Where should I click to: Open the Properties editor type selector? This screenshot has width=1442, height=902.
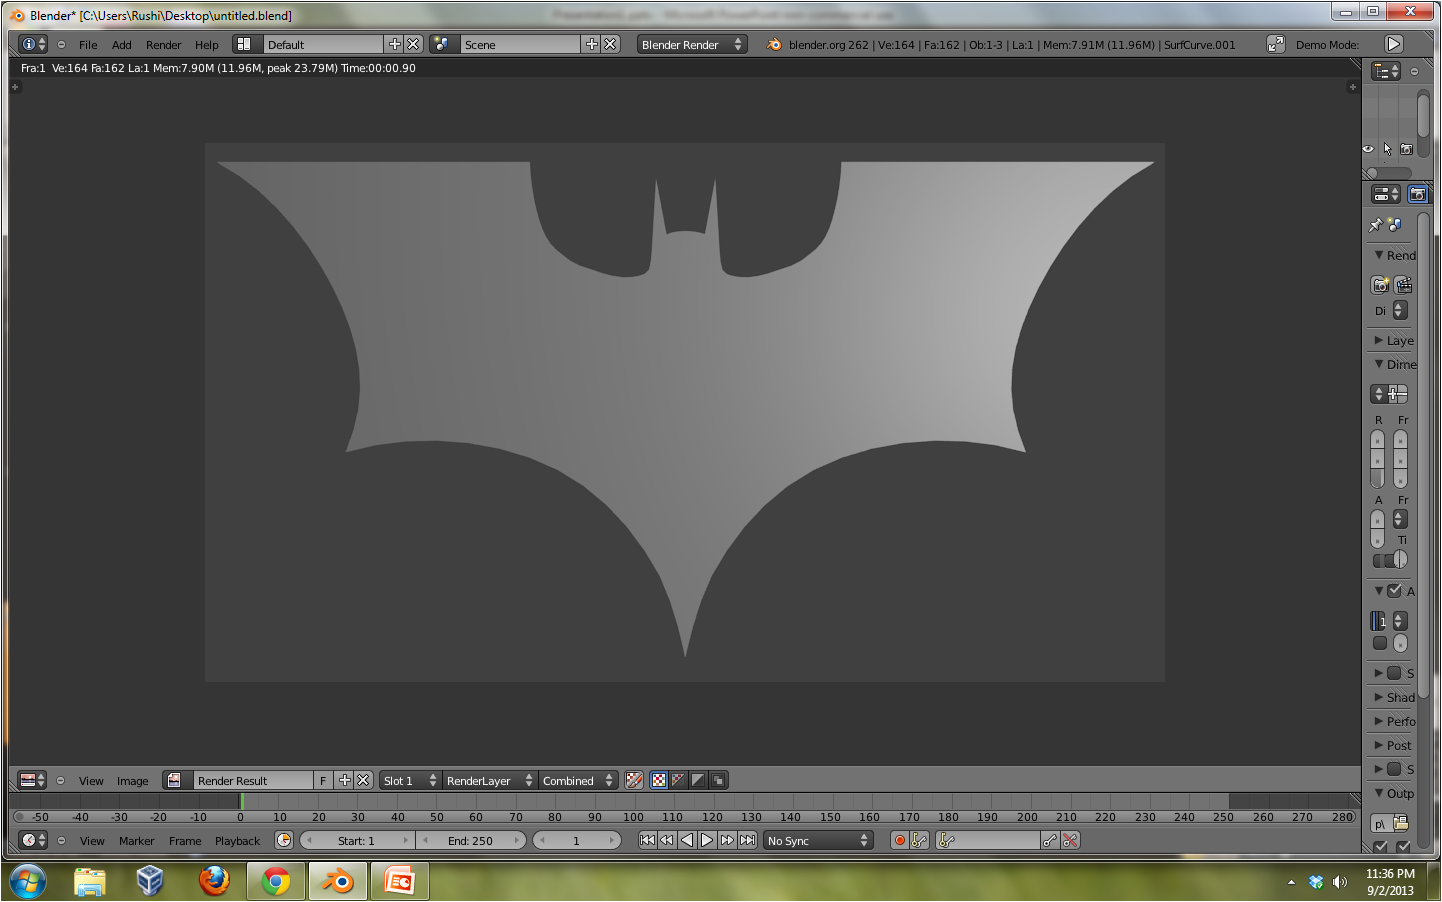(1386, 194)
